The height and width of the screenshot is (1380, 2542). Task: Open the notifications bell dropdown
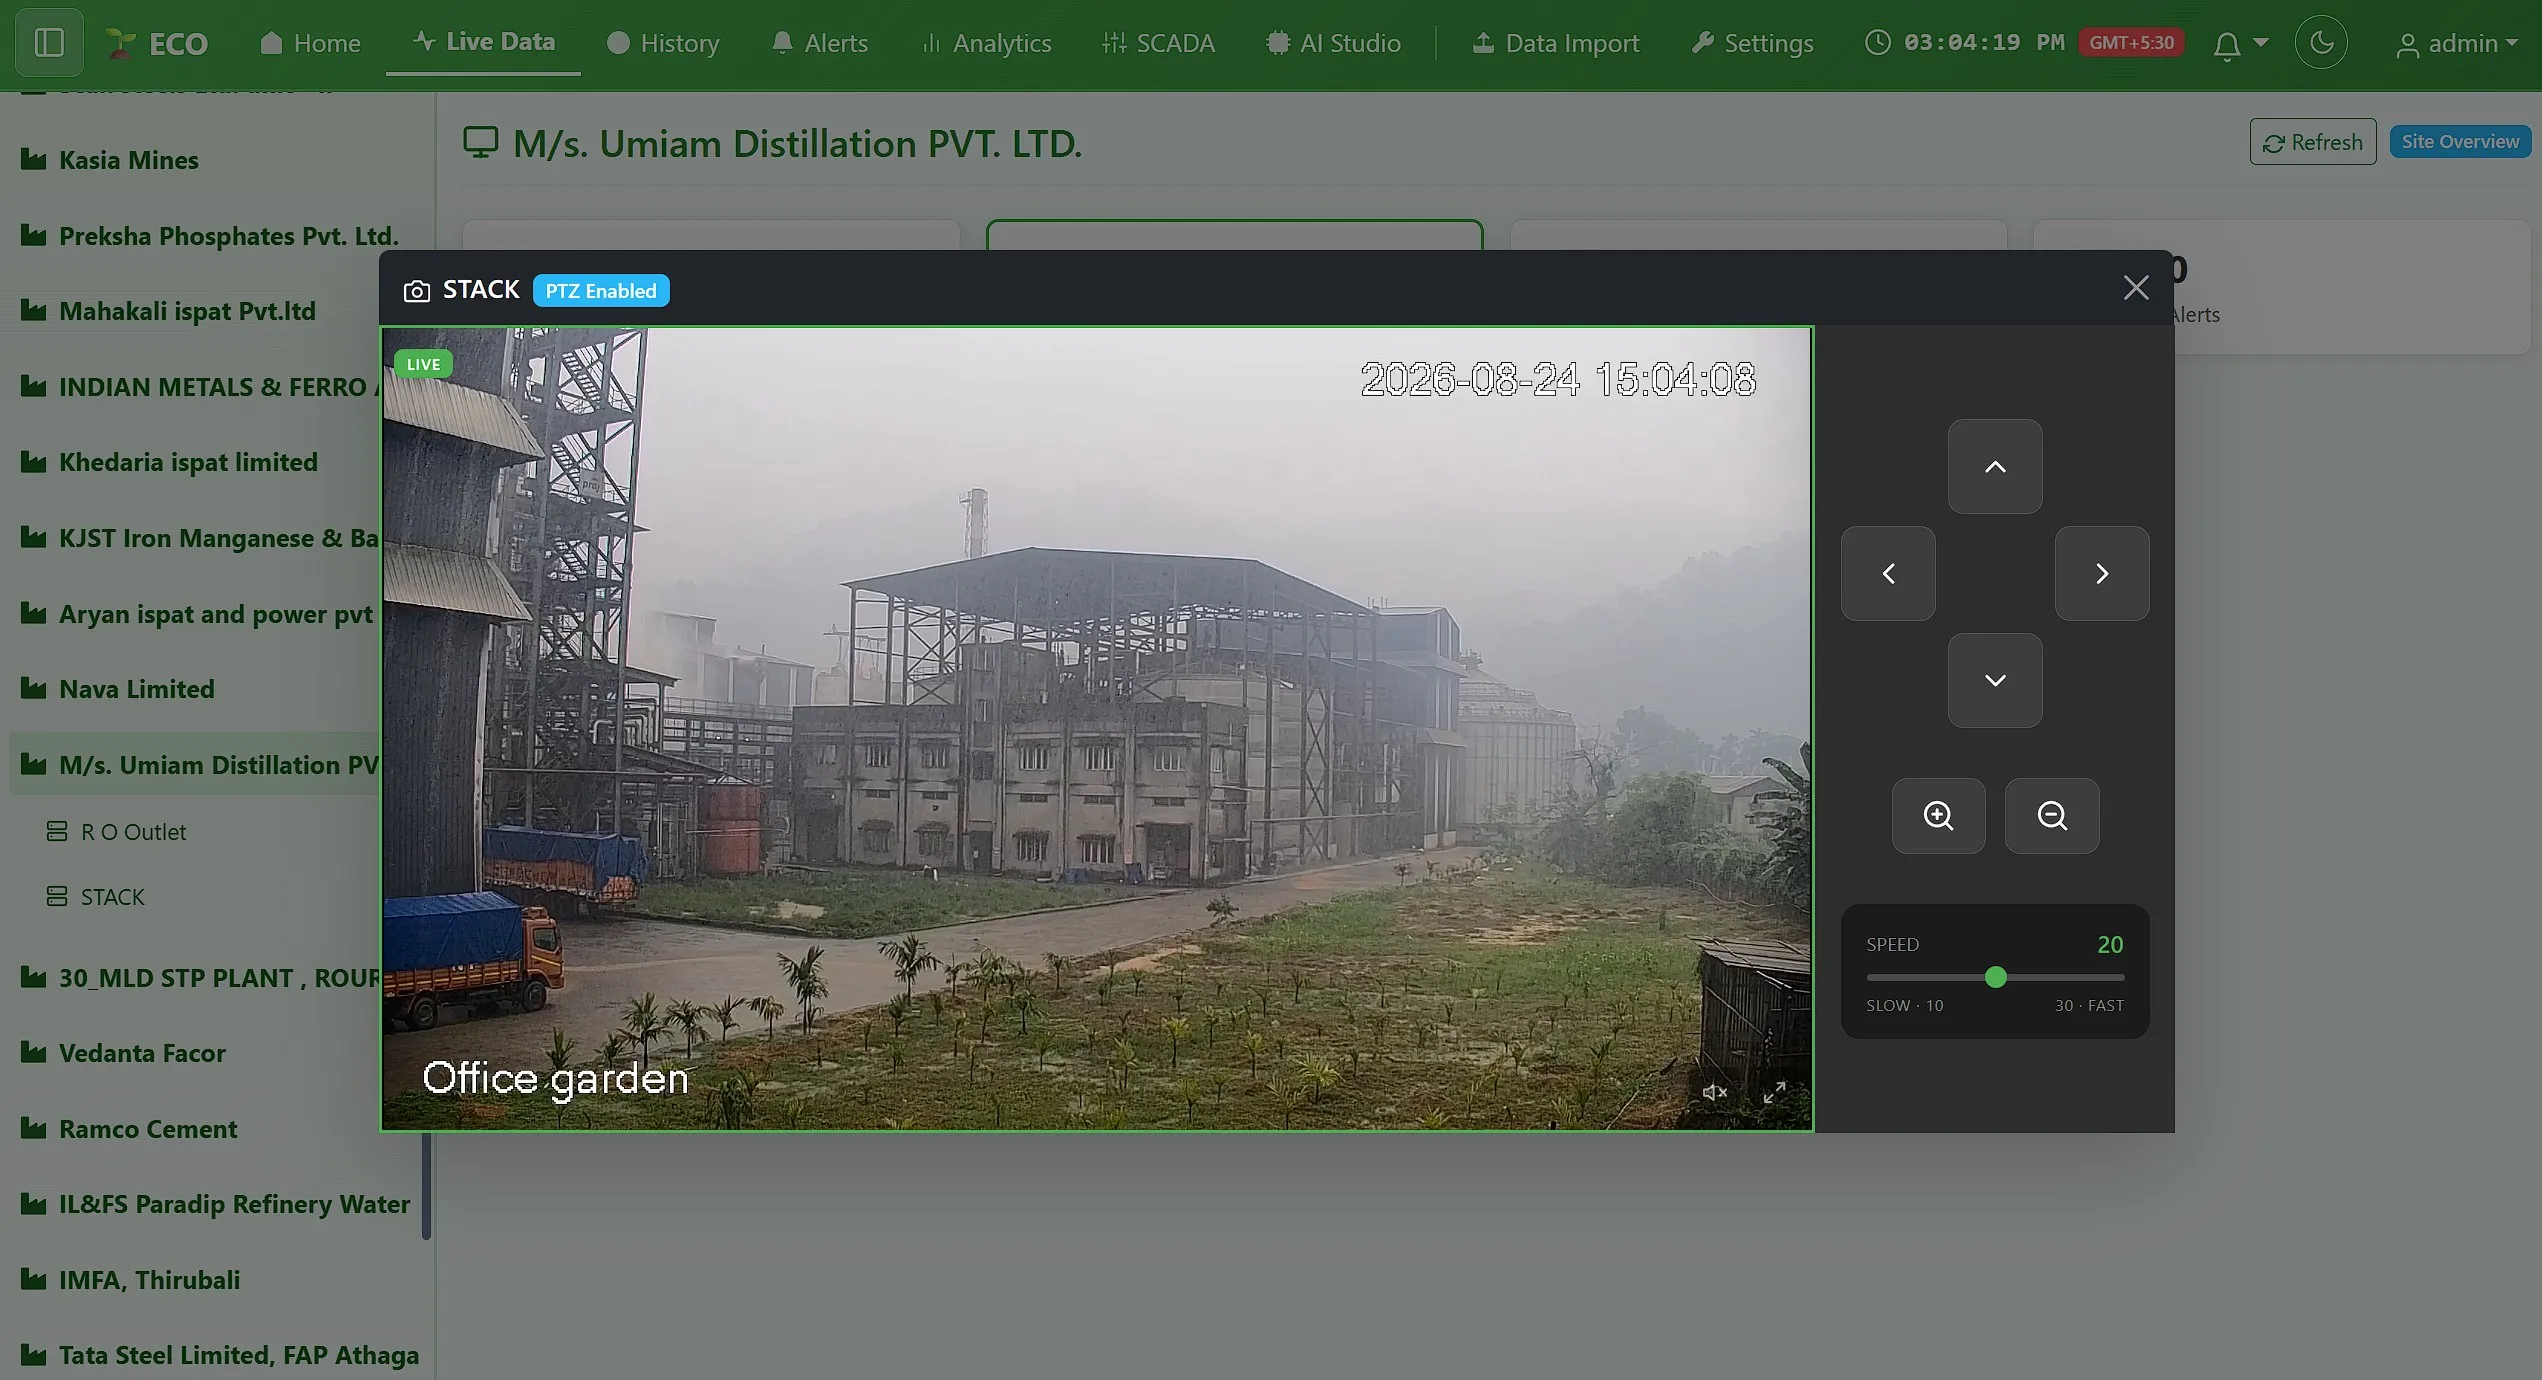click(x=2240, y=45)
